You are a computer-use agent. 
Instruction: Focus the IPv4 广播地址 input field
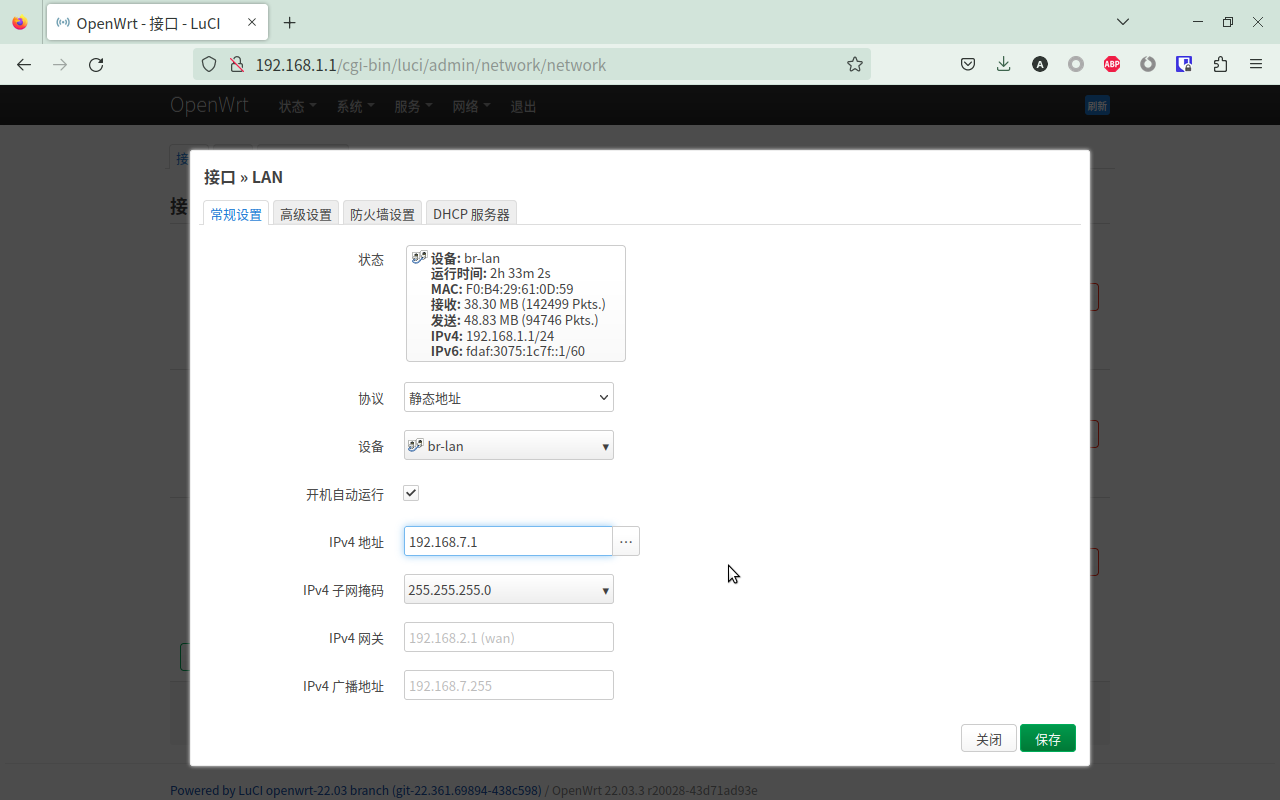click(x=509, y=685)
